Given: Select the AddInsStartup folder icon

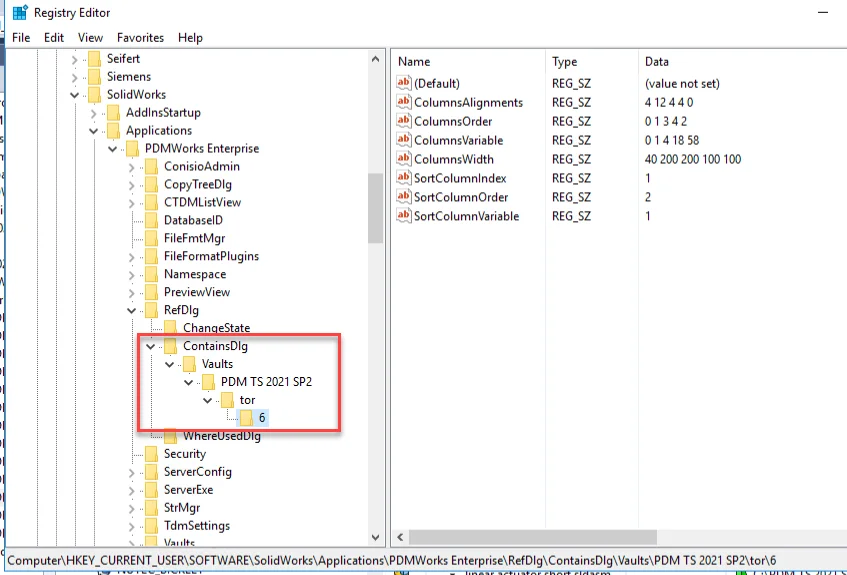Looking at the screenshot, I should [x=113, y=112].
